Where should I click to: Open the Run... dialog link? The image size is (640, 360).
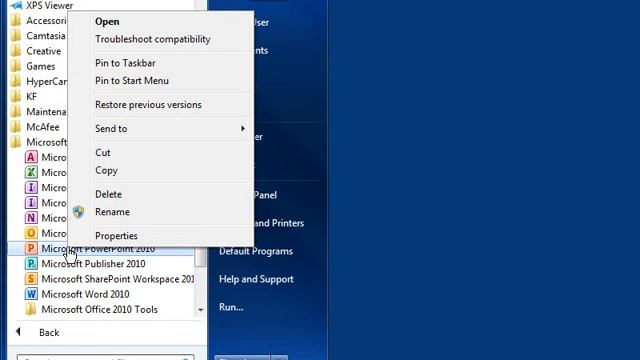click(x=231, y=307)
